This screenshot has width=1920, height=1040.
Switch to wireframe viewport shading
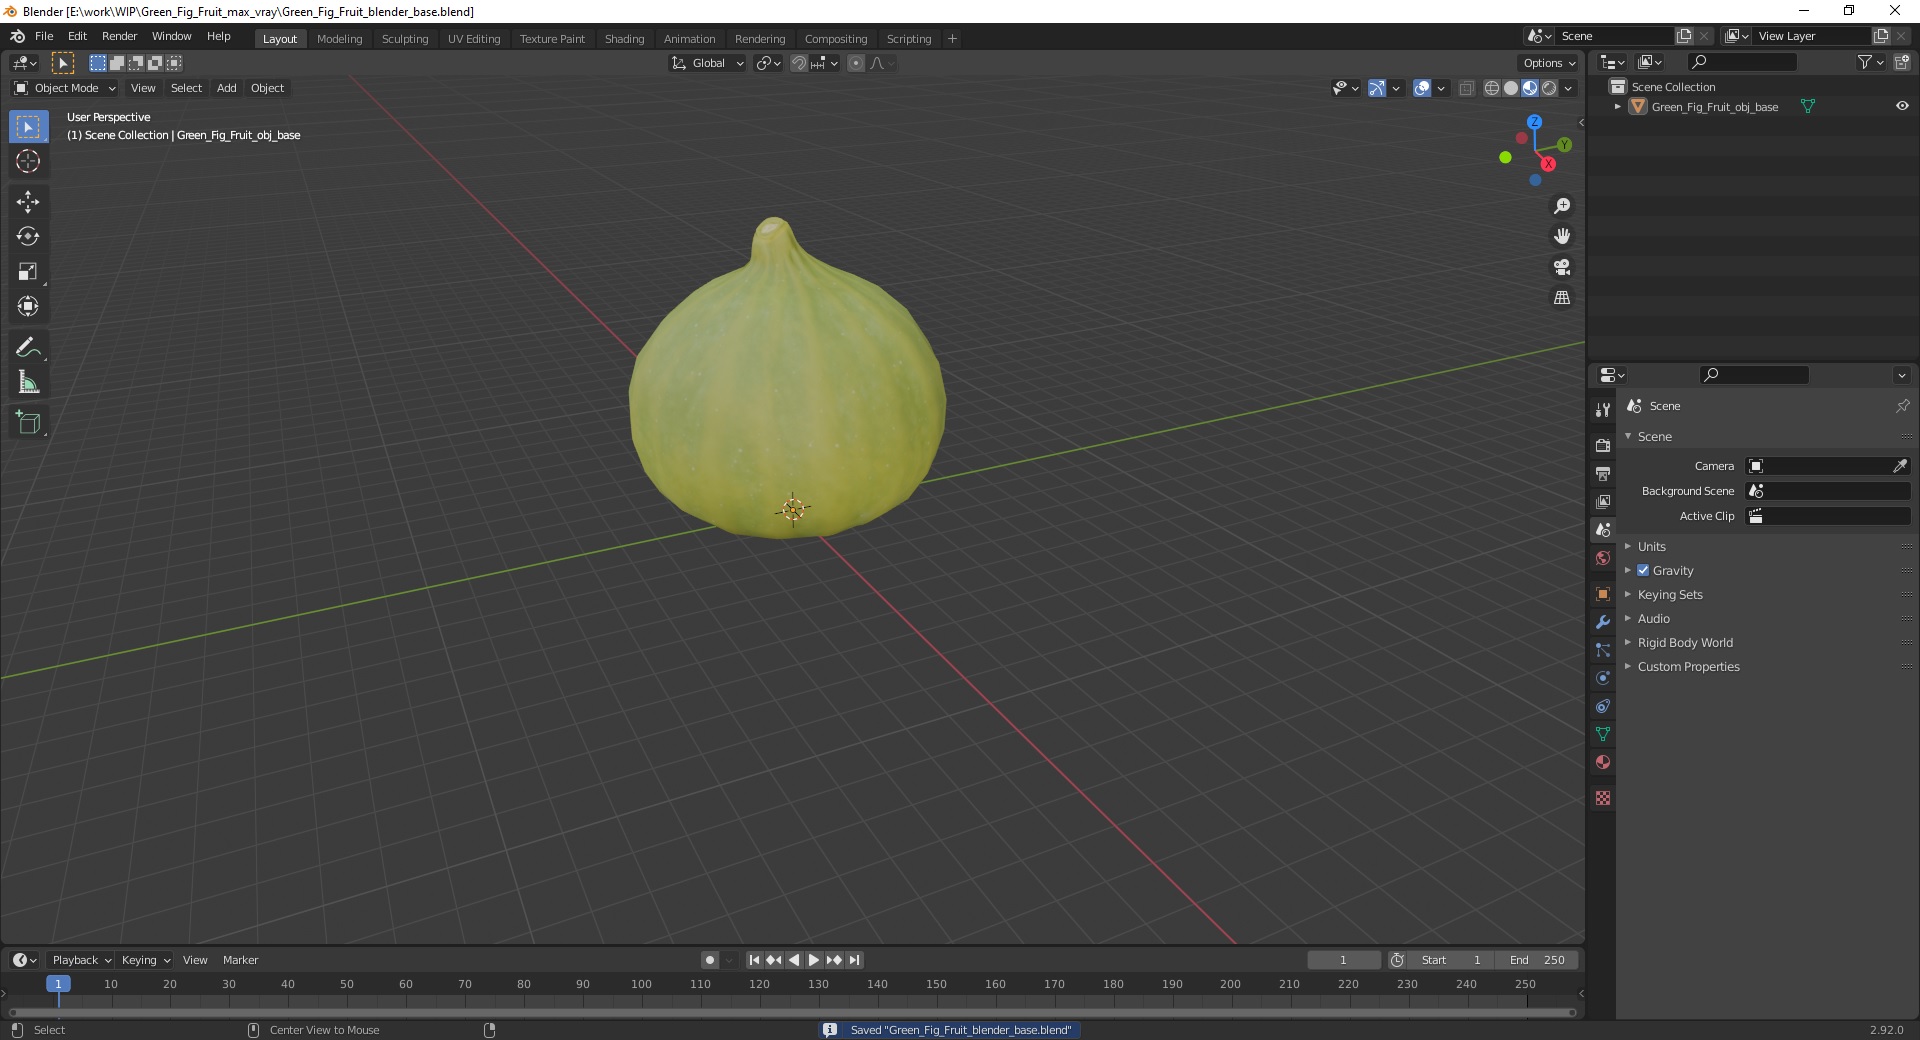point(1492,88)
